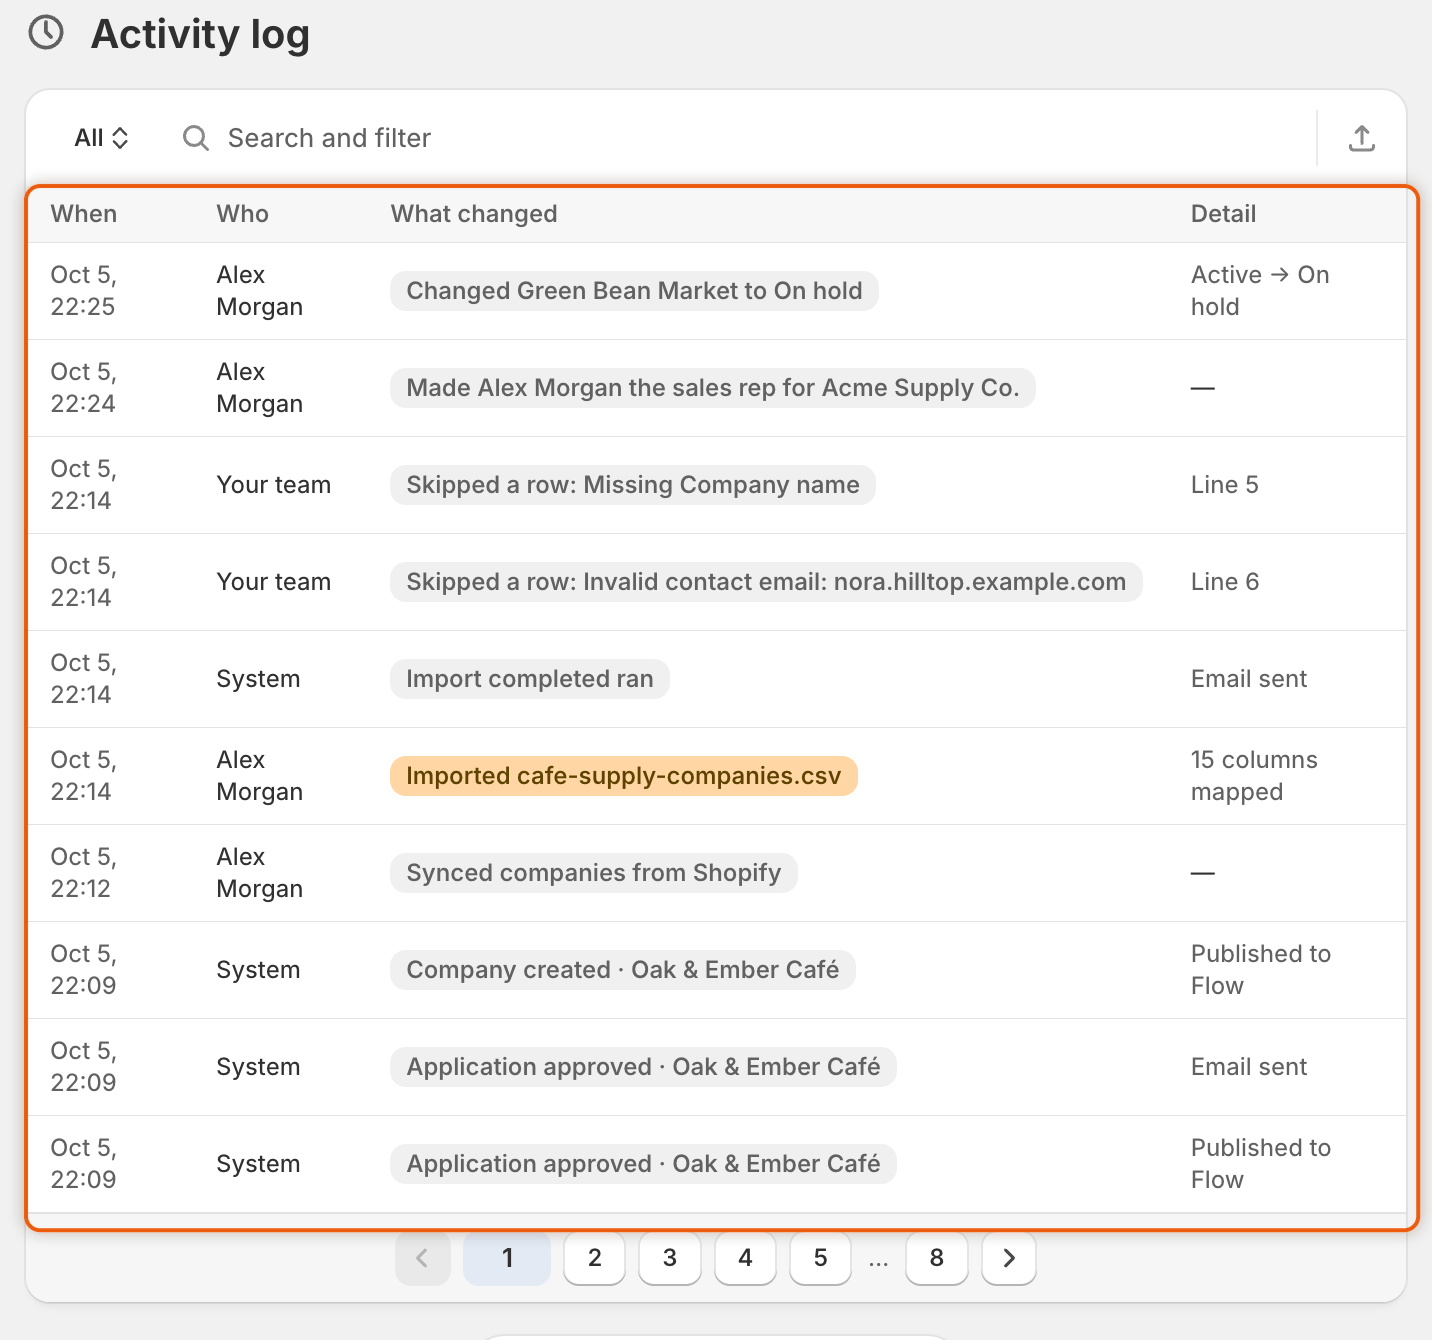Click the Oct 5, 22:25 timestamp
Viewport: 1432px width, 1340px height.
[x=84, y=291]
